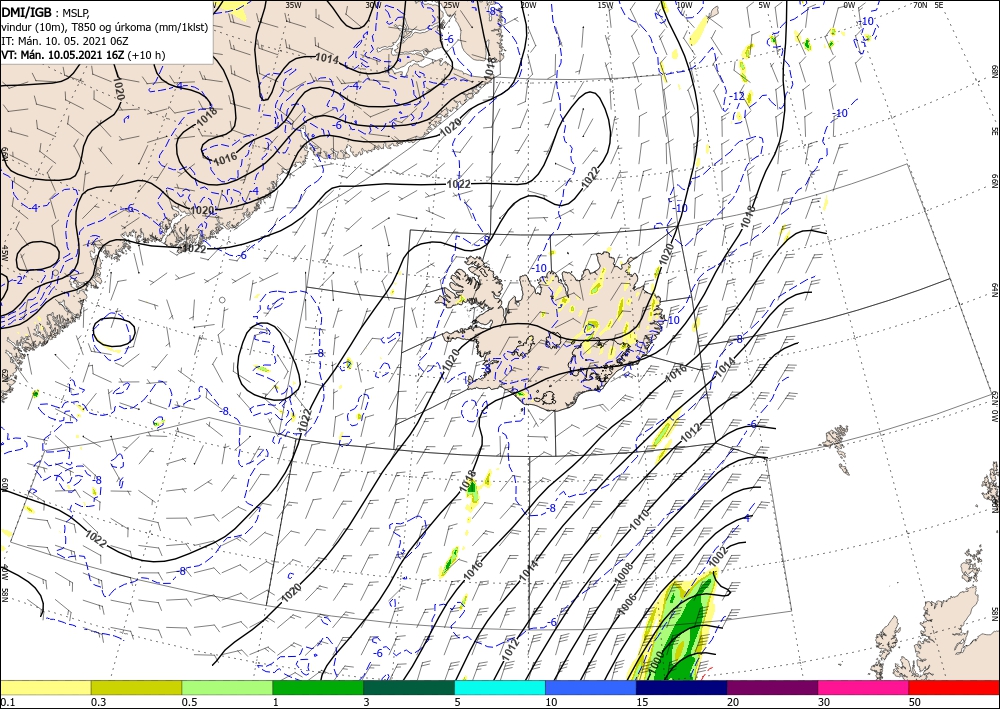Click the olive 0.3–0.5 legend color
This screenshot has height=709, width=1000.
coord(136,687)
